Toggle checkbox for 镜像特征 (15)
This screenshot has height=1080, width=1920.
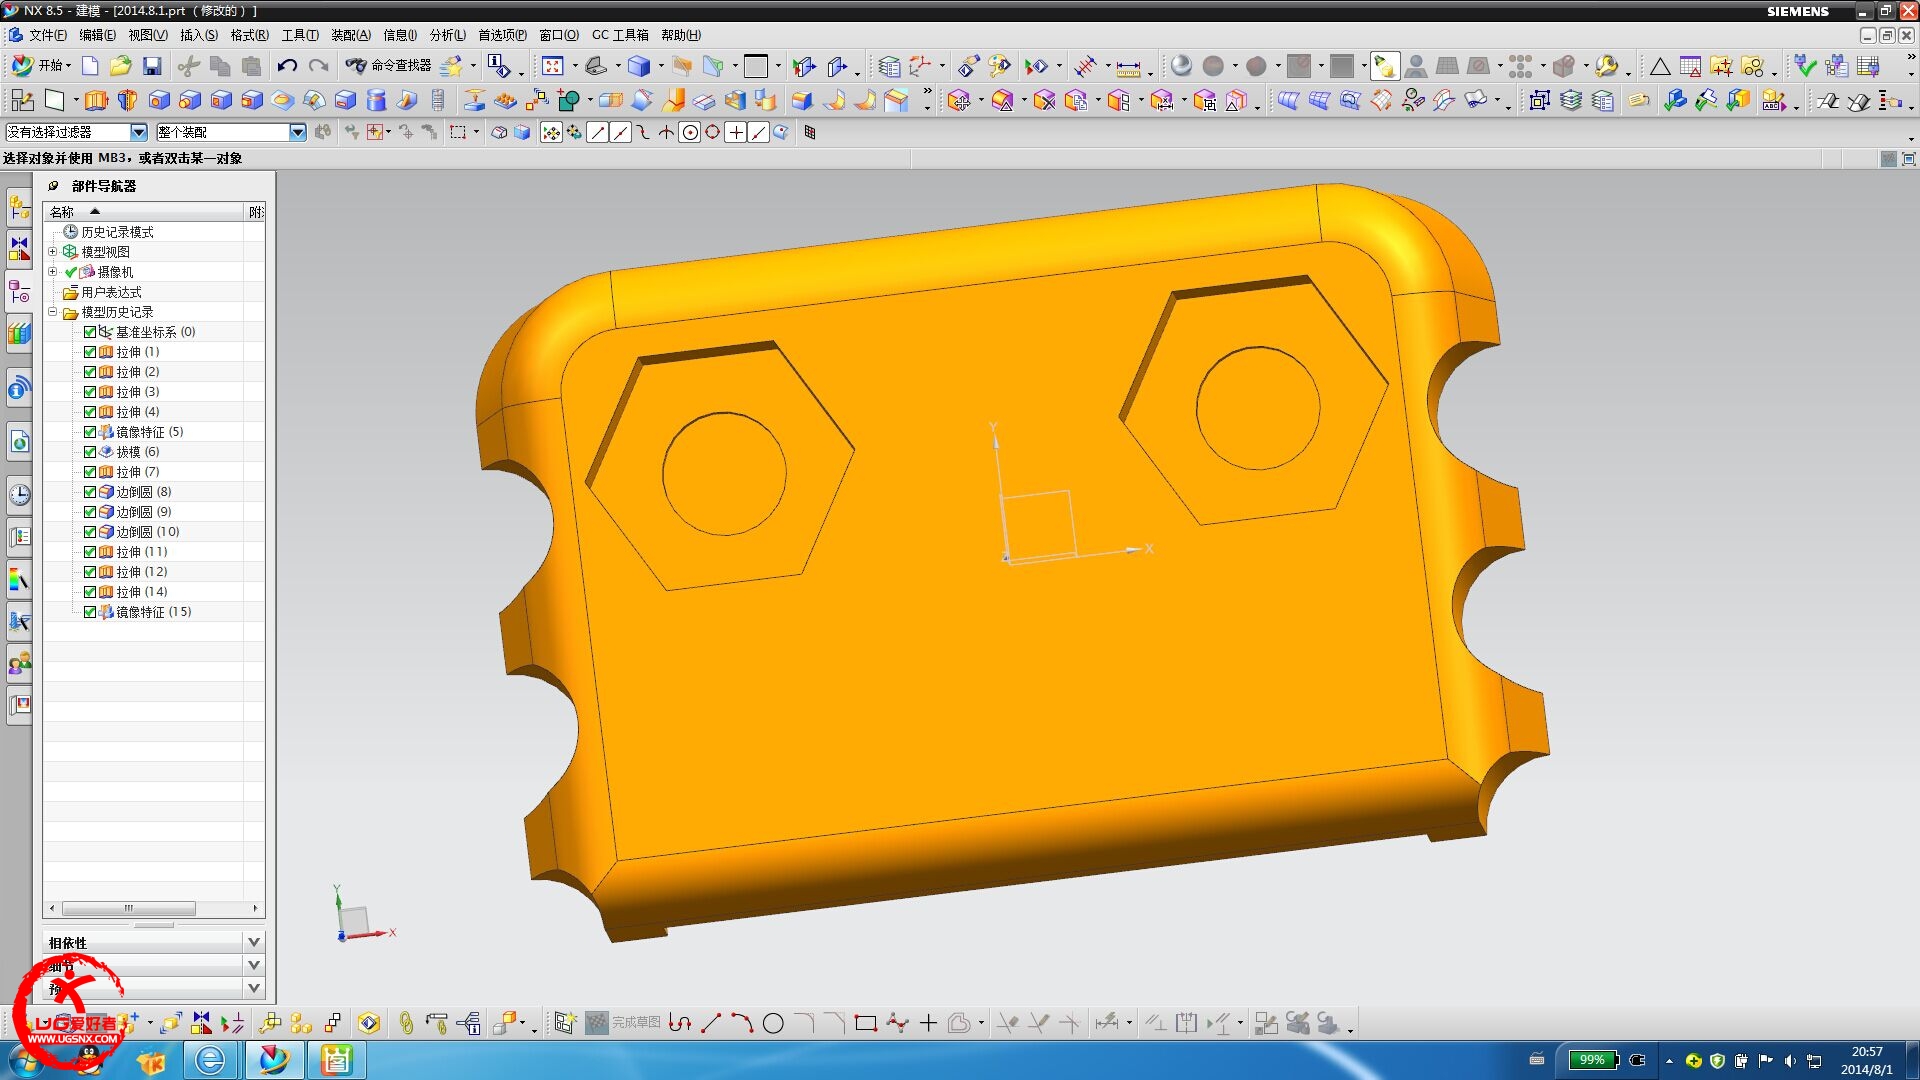(90, 612)
